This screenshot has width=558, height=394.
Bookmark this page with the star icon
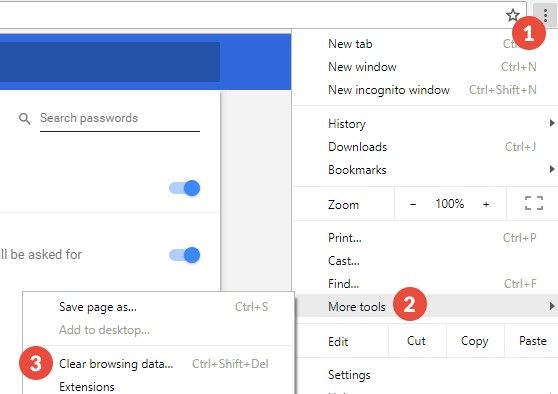point(512,15)
